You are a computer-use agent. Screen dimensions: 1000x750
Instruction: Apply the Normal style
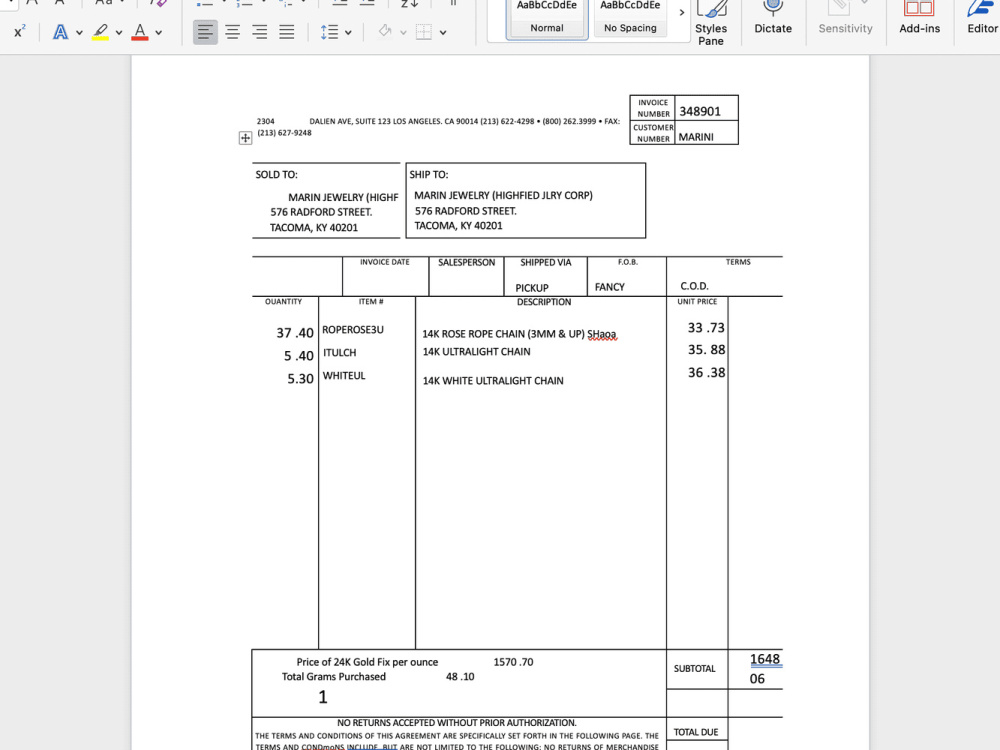pyautogui.click(x=547, y=19)
